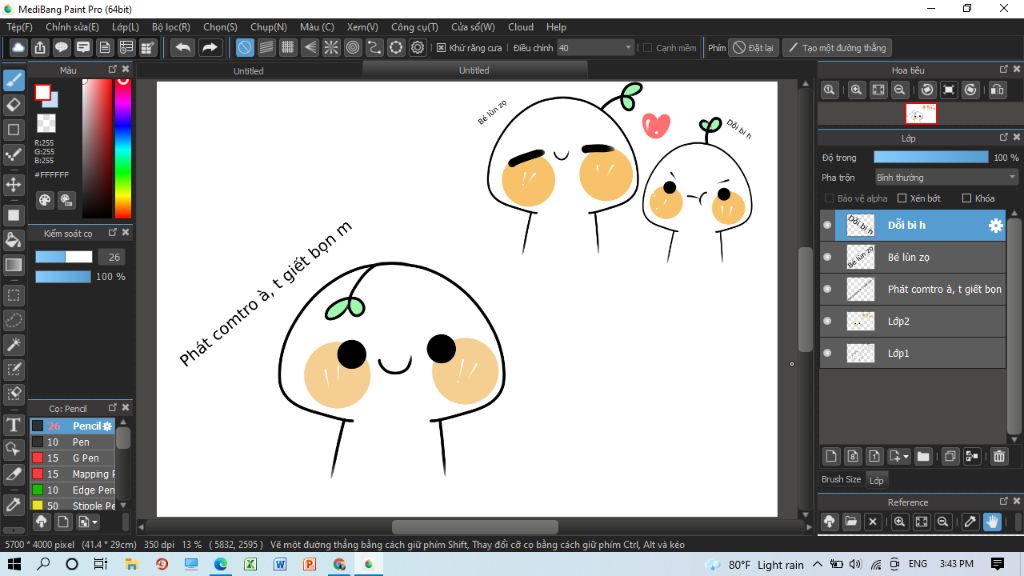This screenshot has width=1024, height=576.
Task: Open the gear settings of Dỗi bi h layer
Action: (x=995, y=225)
